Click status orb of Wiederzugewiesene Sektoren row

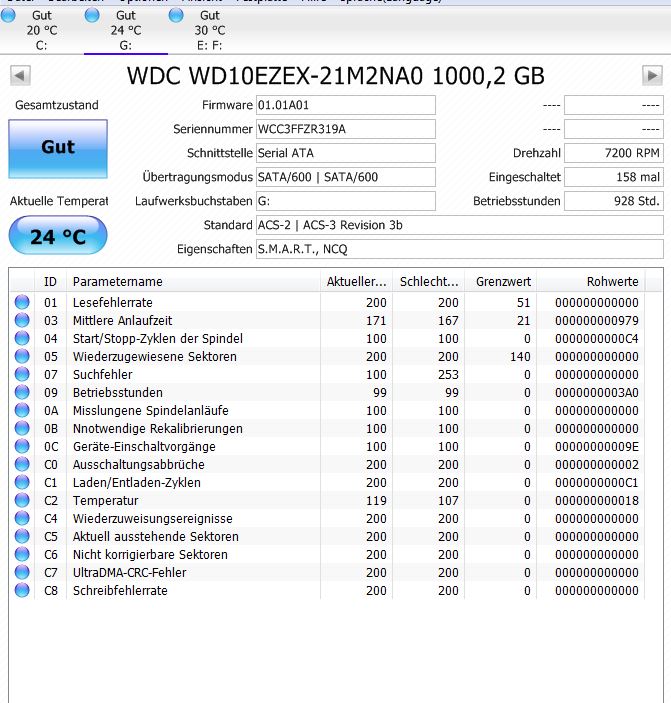tap(22, 356)
